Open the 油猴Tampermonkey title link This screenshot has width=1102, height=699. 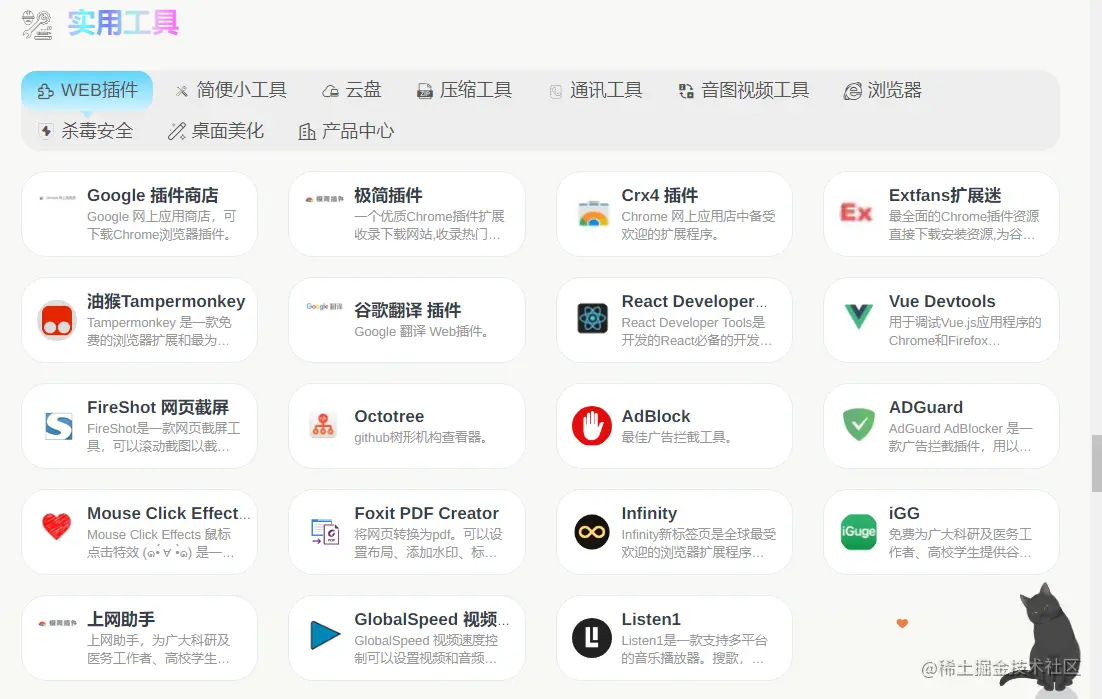pos(166,301)
